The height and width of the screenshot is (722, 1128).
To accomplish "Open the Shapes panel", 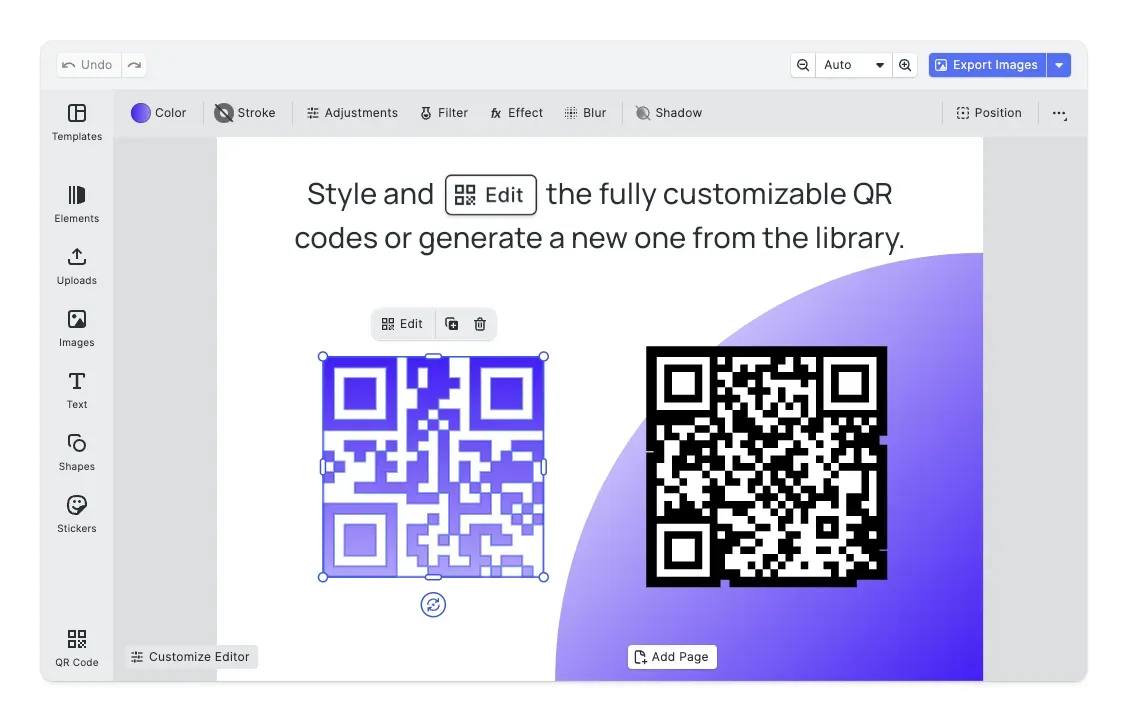I will click(76, 452).
